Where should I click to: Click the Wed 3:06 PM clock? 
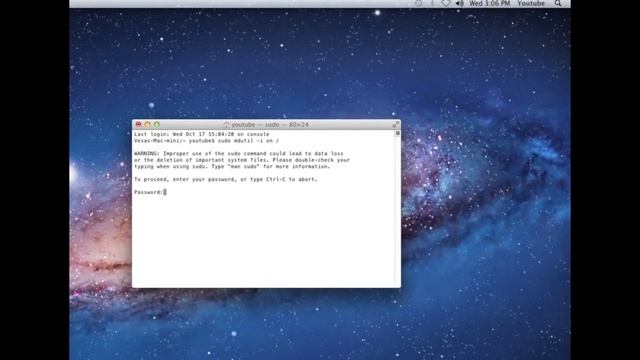point(489,3)
